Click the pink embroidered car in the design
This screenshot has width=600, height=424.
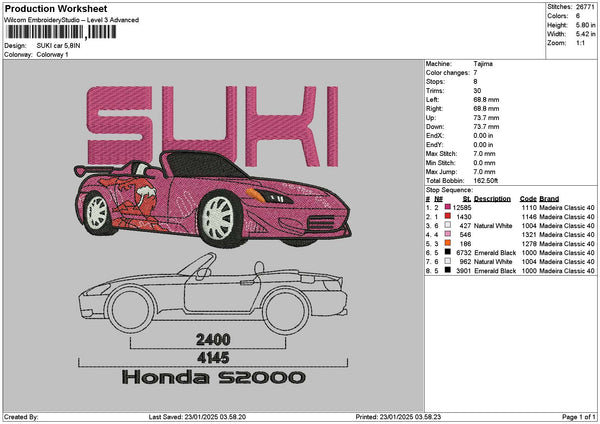coord(213,199)
